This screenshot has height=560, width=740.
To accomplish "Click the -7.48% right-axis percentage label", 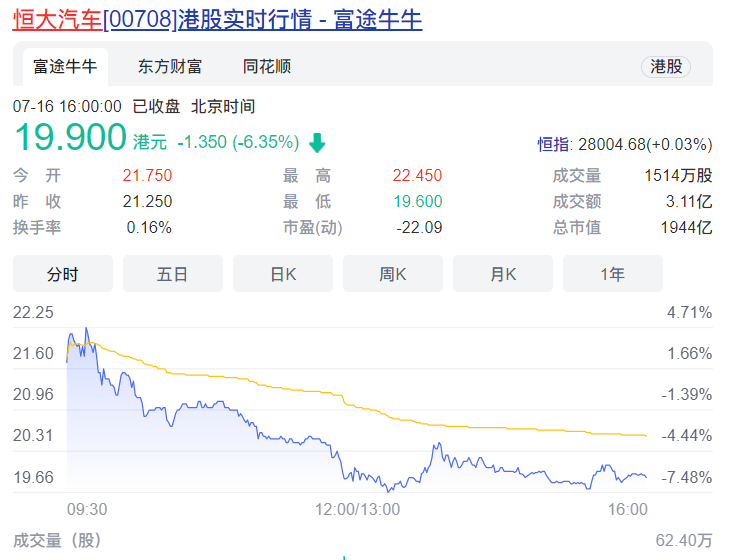I will (x=687, y=477).
